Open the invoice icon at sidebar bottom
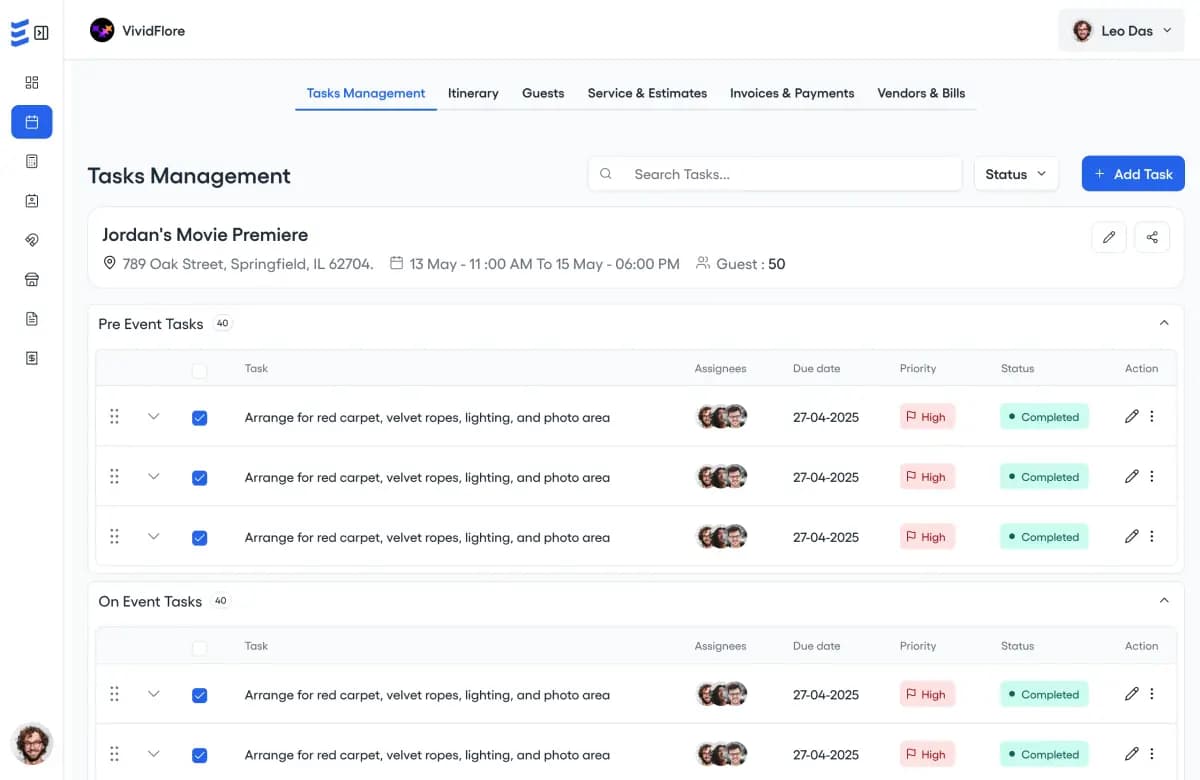1200x780 pixels. pyautogui.click(x=31, y=357)
